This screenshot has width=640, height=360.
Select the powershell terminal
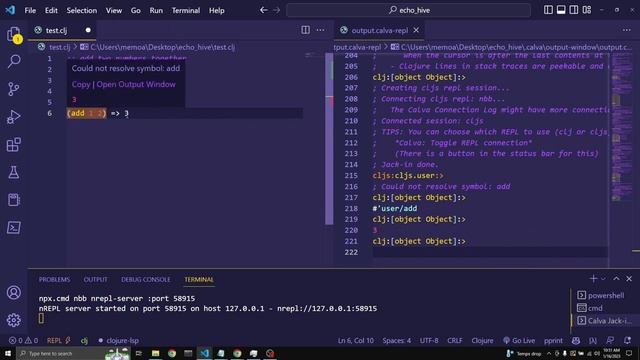coord(601,295)
